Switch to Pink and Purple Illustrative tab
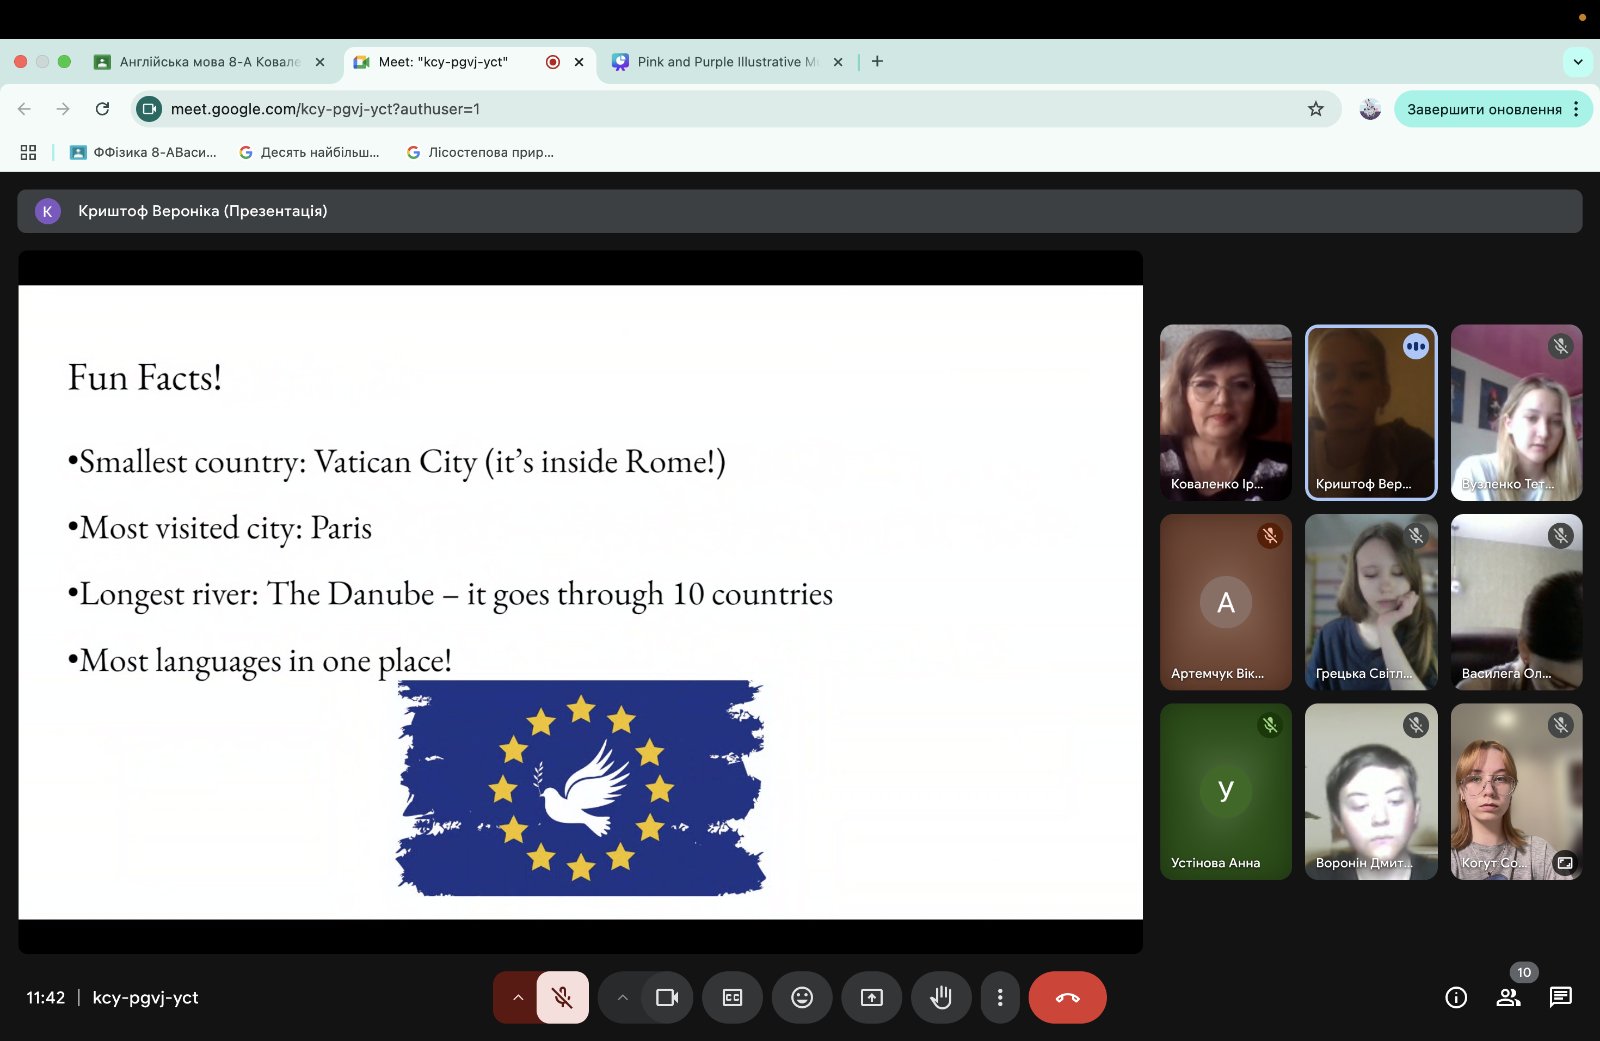The width and height of the screenshot is (1600, 1041). pos(727,62)
